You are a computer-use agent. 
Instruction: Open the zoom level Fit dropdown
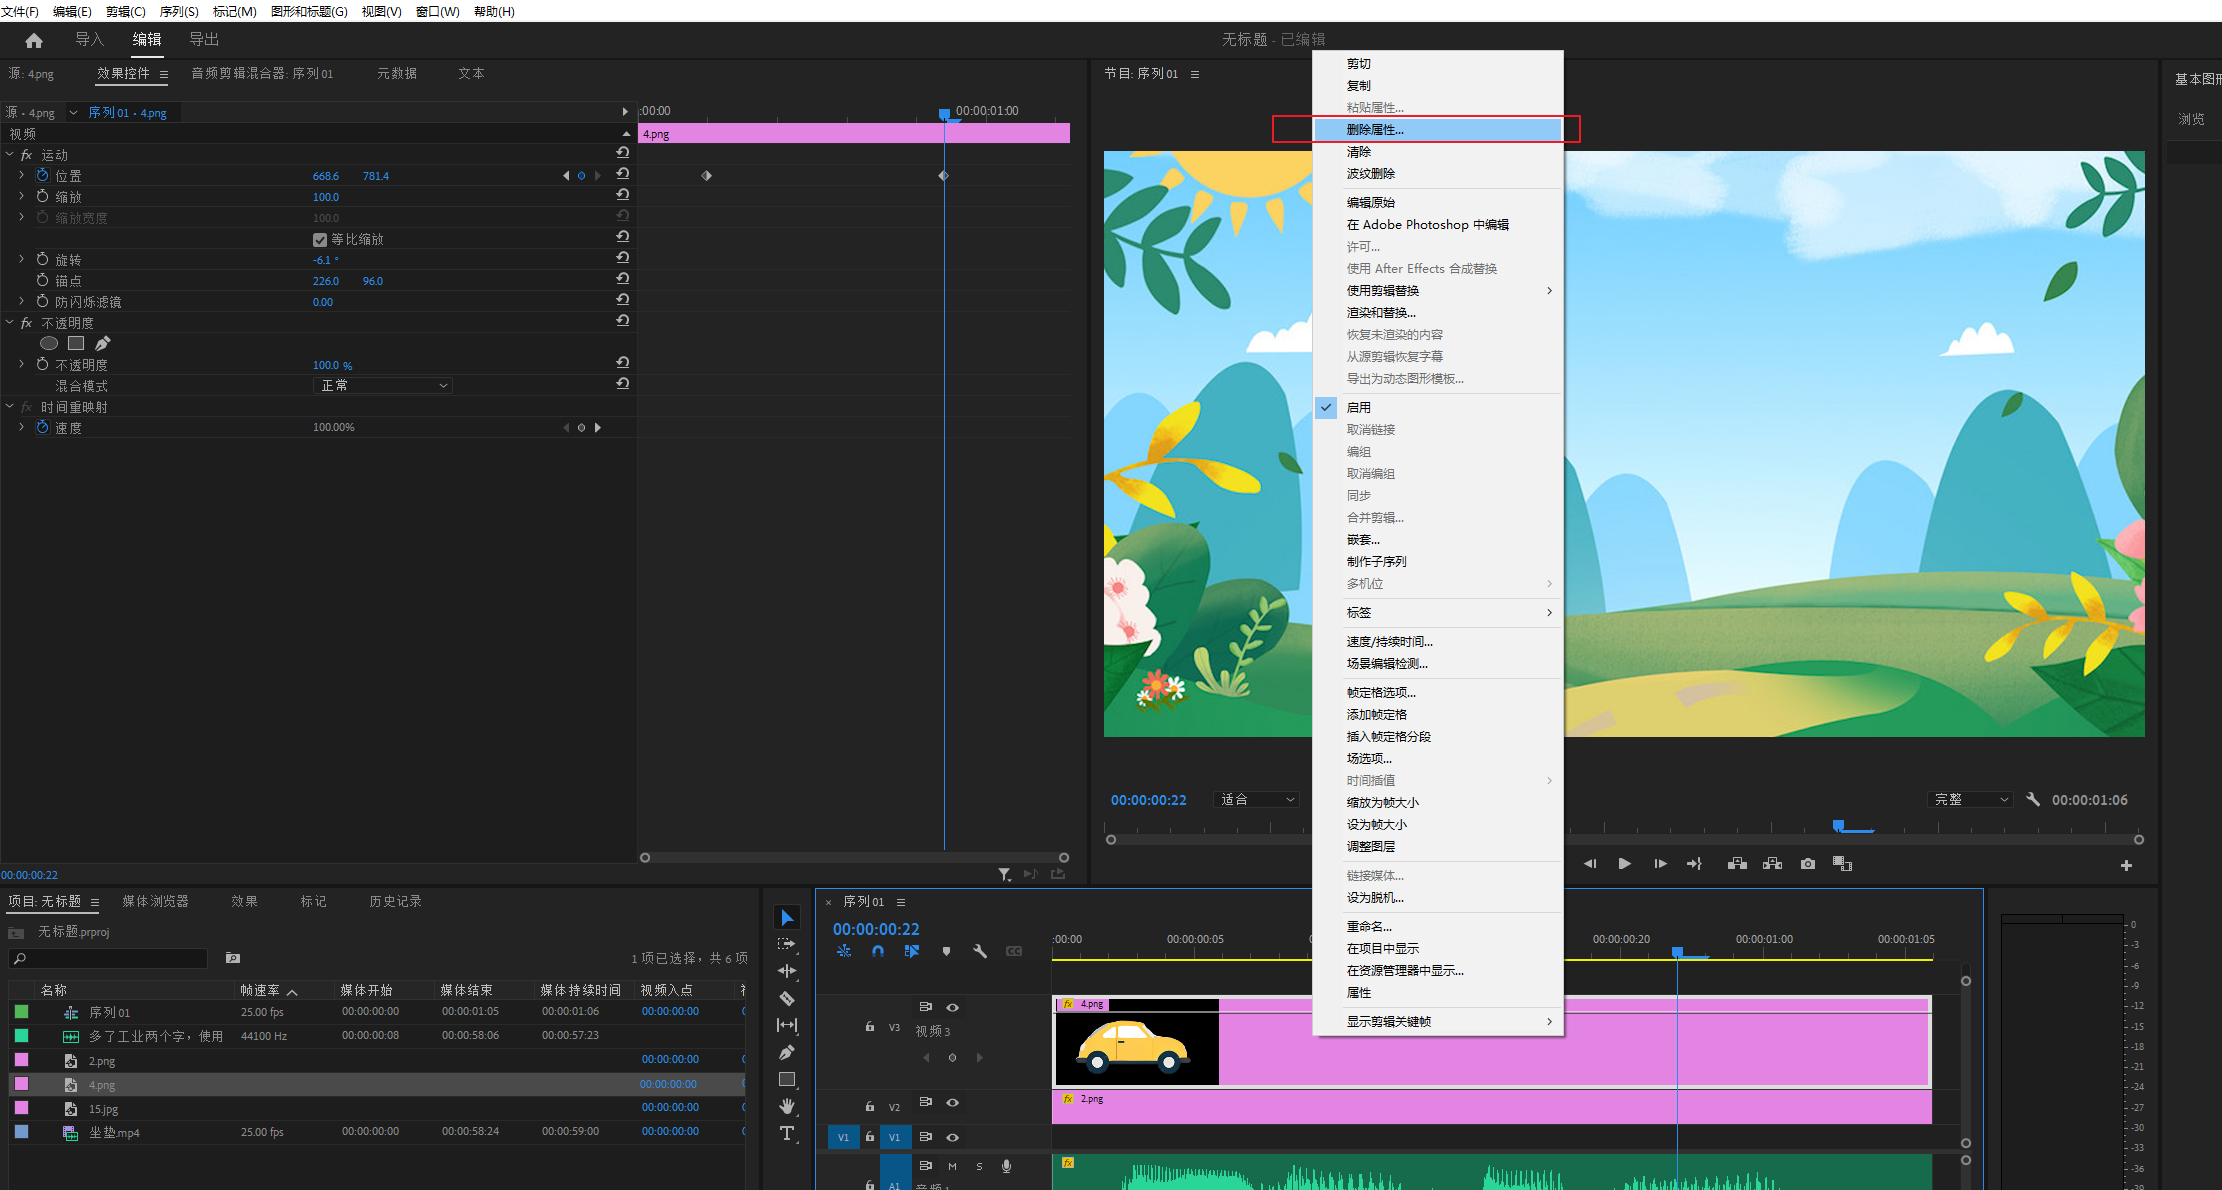[x=1257, y=800]
